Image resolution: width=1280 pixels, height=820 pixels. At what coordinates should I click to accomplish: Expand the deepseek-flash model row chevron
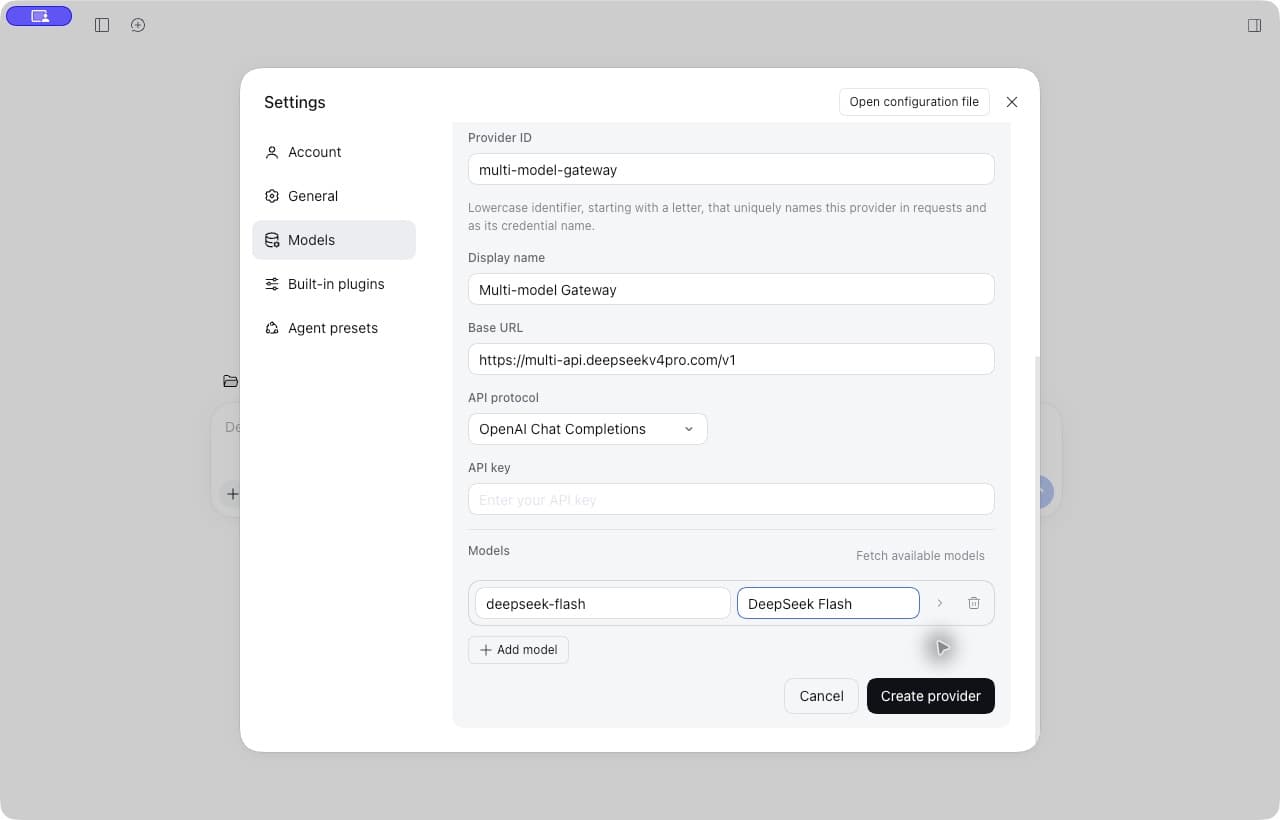click(x=940, y=603)
